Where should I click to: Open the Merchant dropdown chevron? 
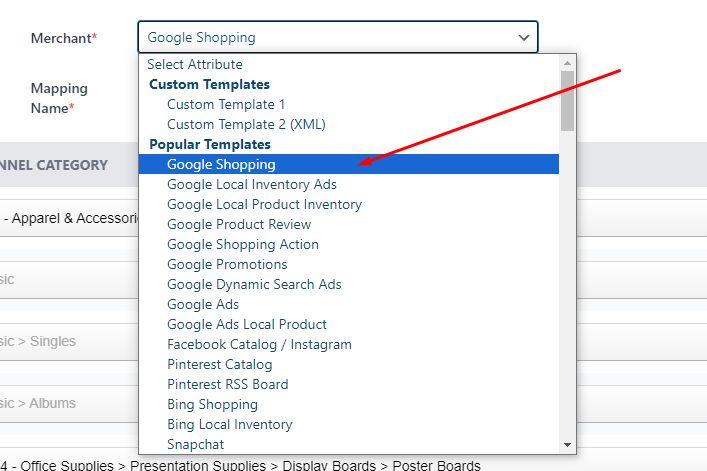[x=523, y=37]
